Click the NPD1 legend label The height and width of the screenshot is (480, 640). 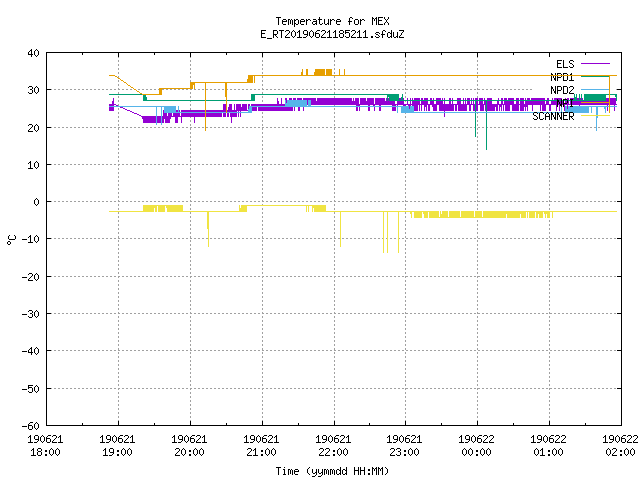(562, 77)
